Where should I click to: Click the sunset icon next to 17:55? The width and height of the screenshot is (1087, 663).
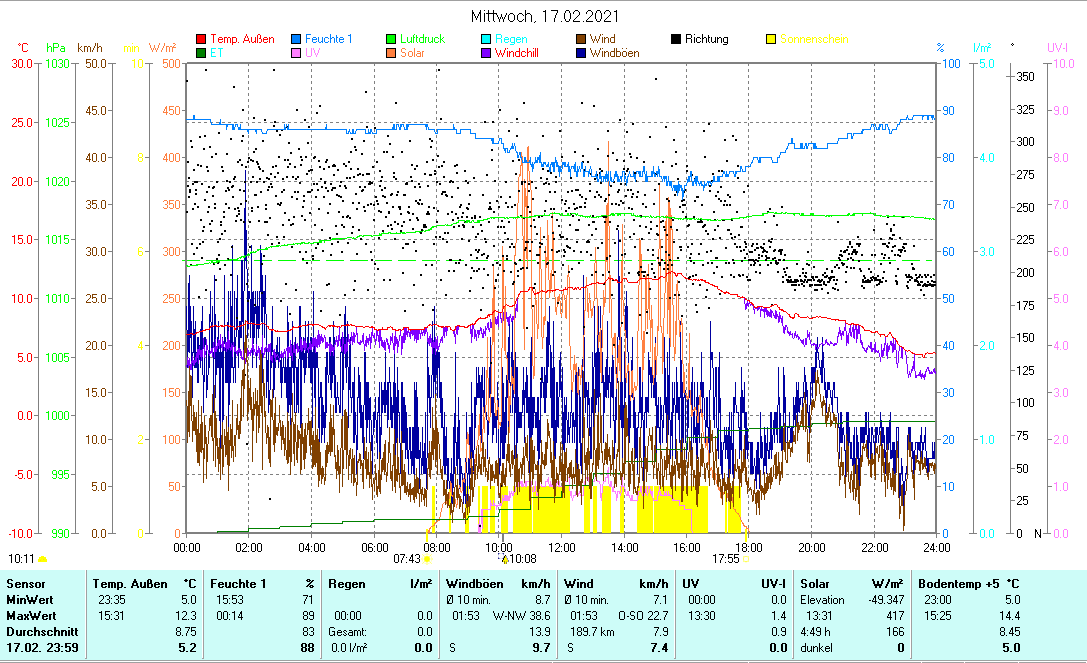(x=745, y=559)
